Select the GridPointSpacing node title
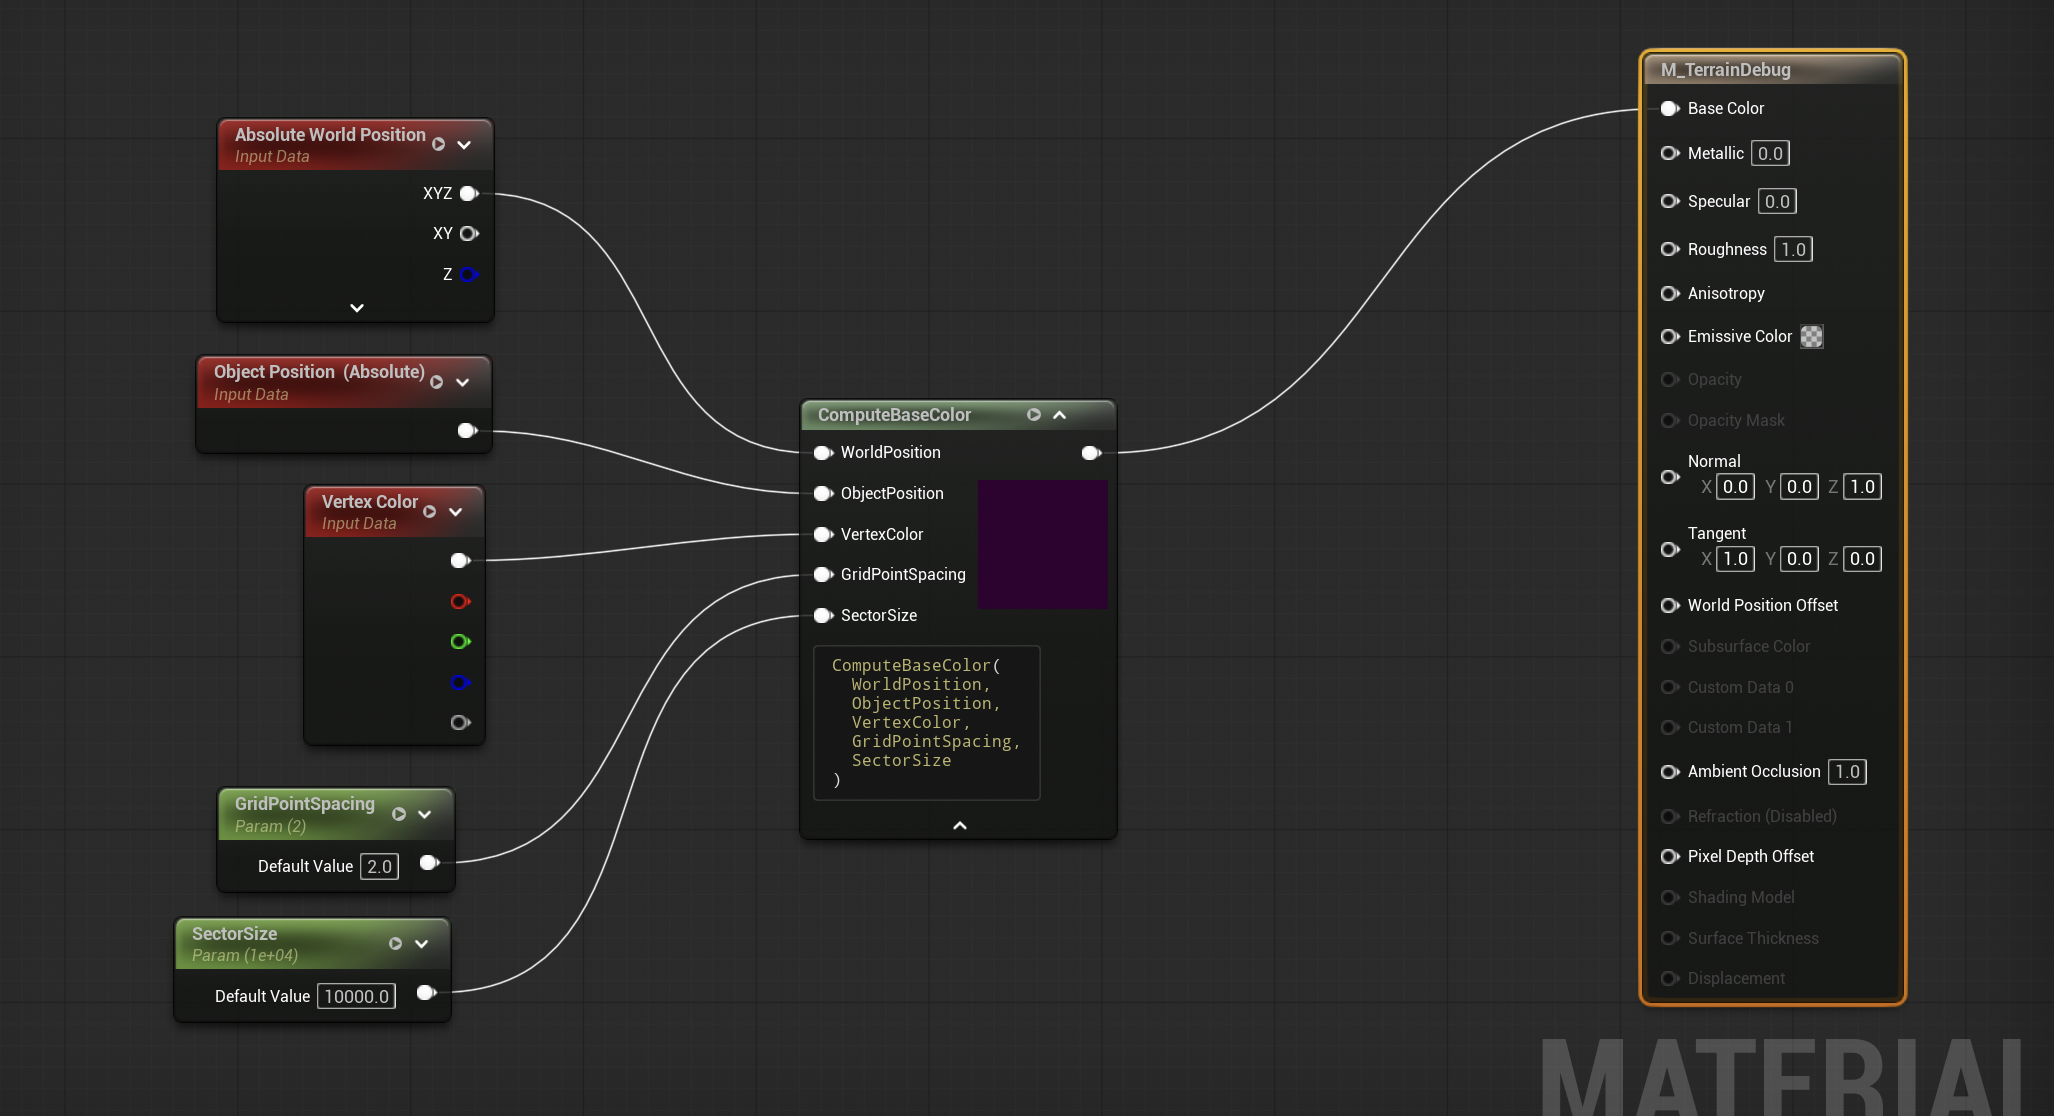 pyautogui.click(x=305, y=804)
